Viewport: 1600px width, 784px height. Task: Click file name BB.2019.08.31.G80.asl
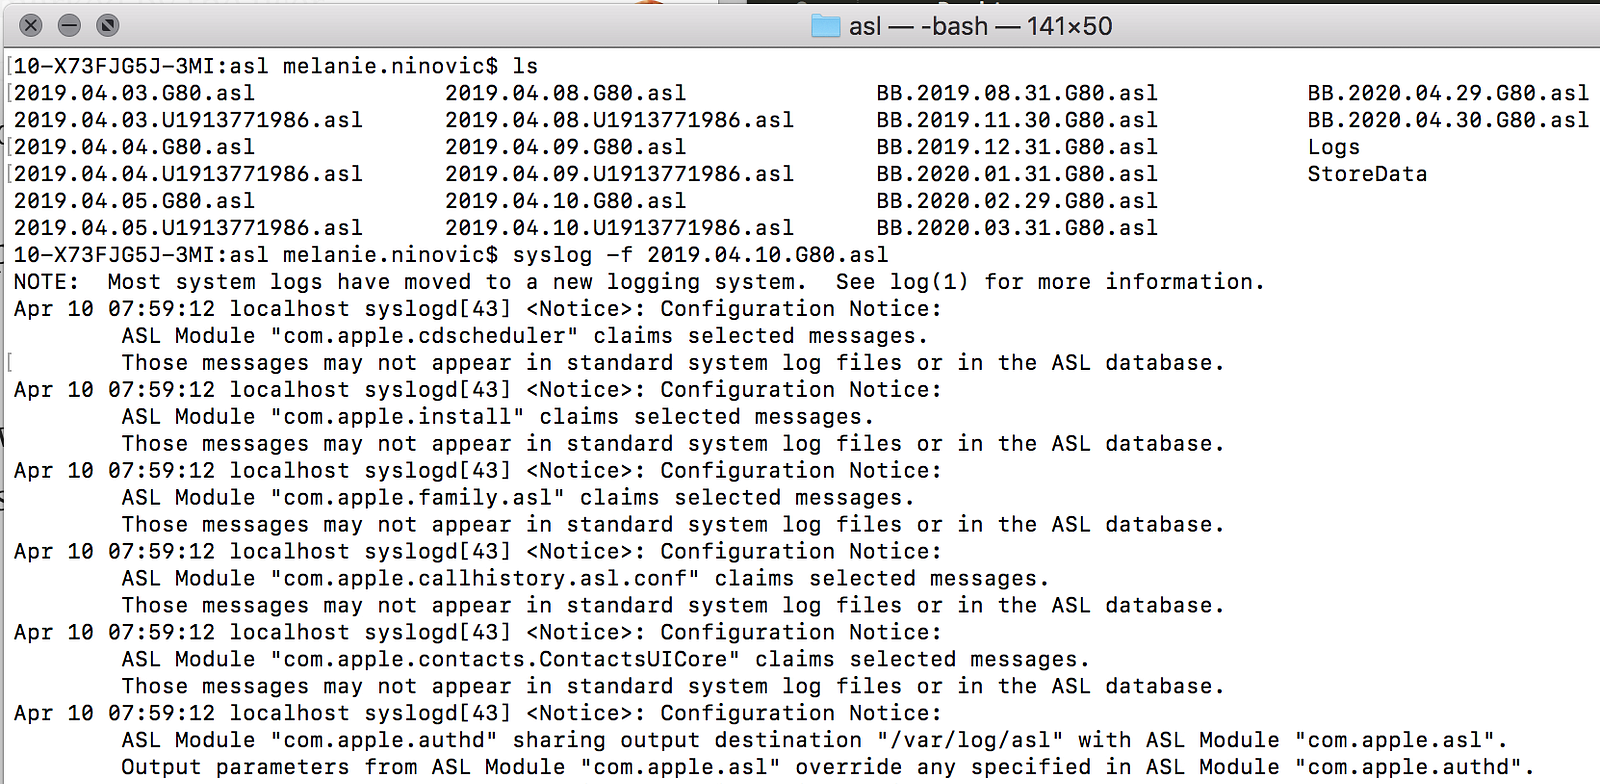coord(1016,93)
